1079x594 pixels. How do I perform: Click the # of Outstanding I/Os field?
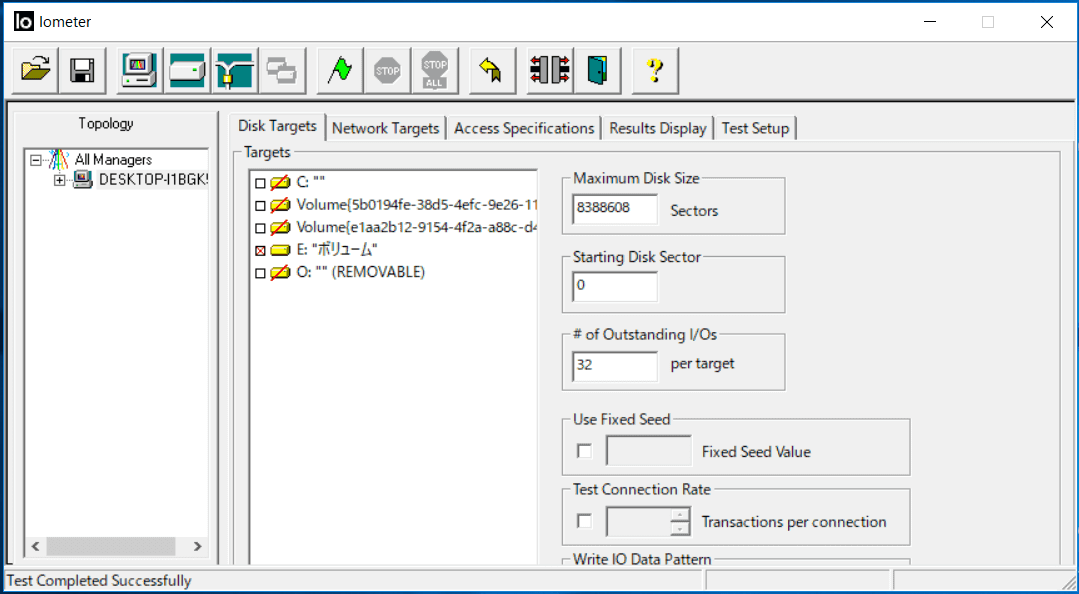(615, 365)
